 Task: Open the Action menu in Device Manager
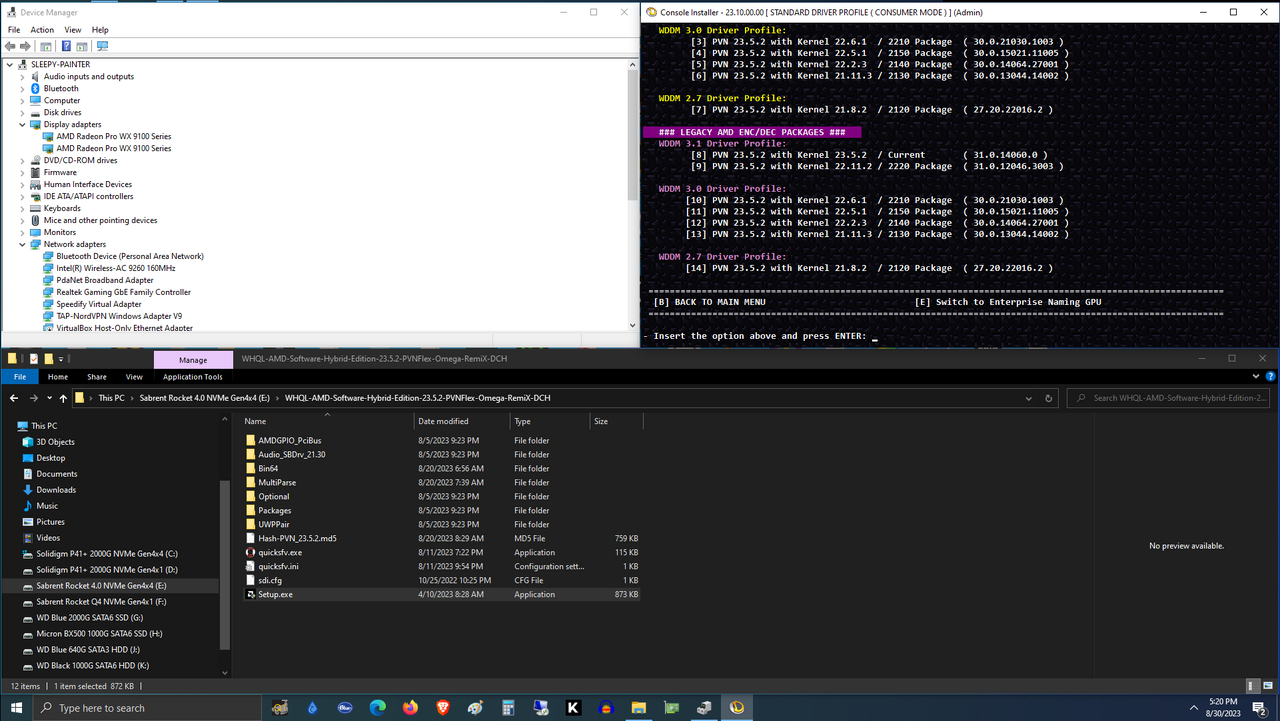pyautogui.click(x=42, y=30)
